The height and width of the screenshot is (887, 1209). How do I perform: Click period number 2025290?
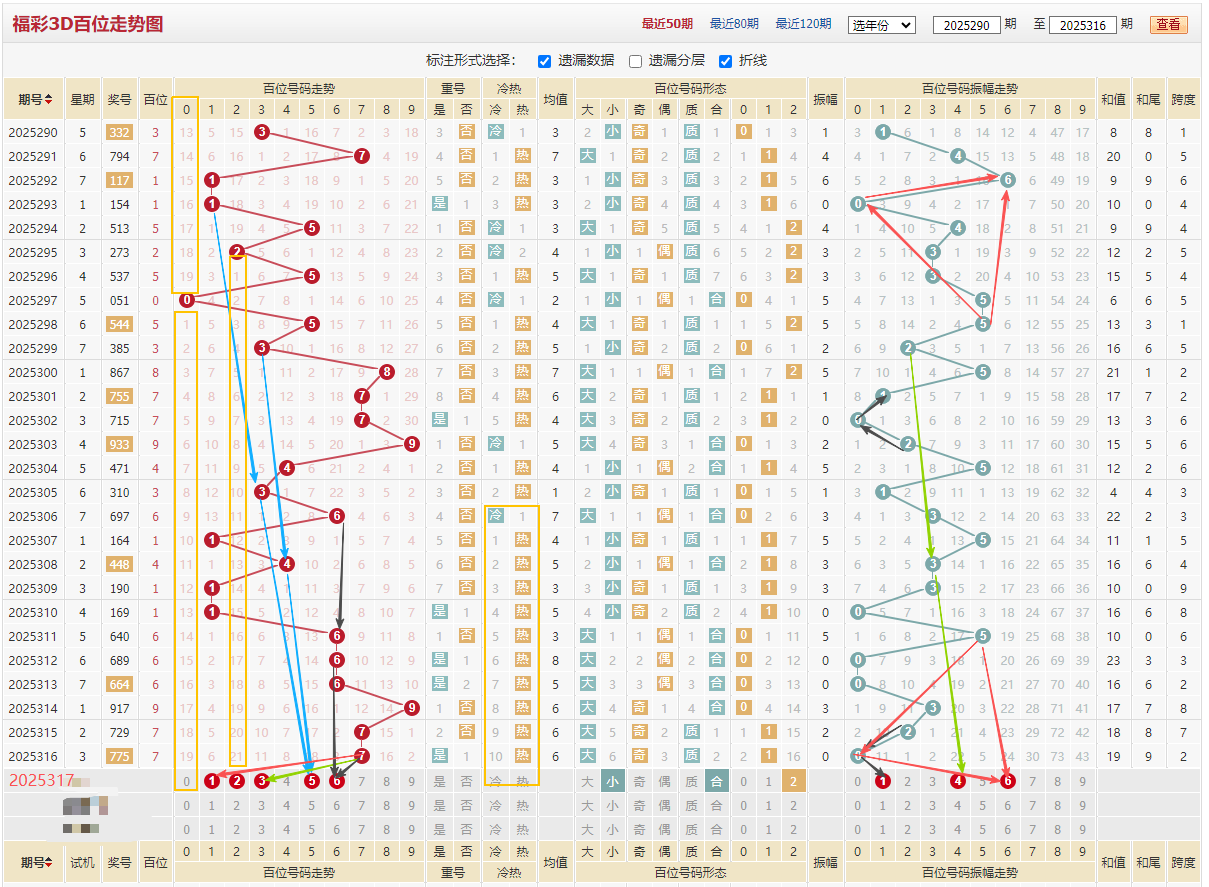[x=33, y=132]
